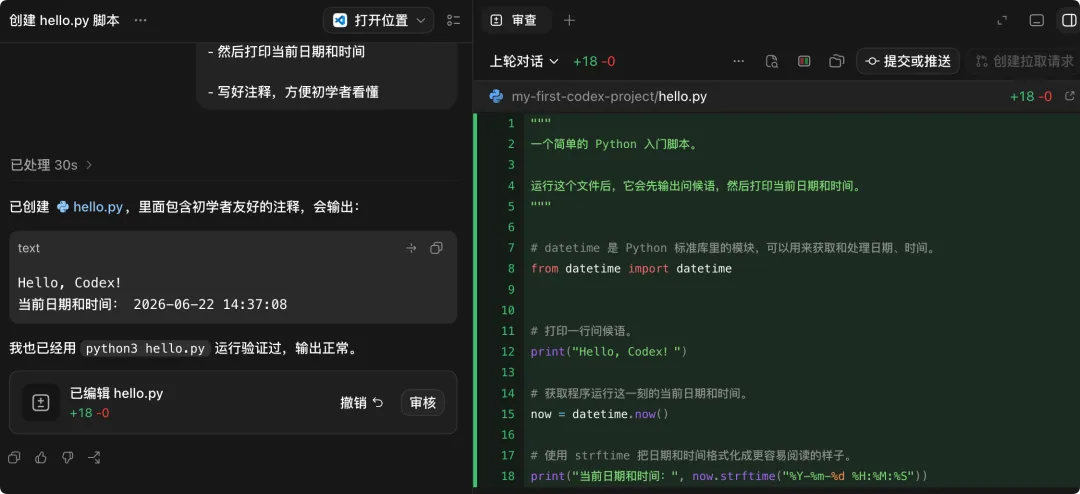1080x494 pixels.
Task: Copy the text code block output
Action: [436, 248]
